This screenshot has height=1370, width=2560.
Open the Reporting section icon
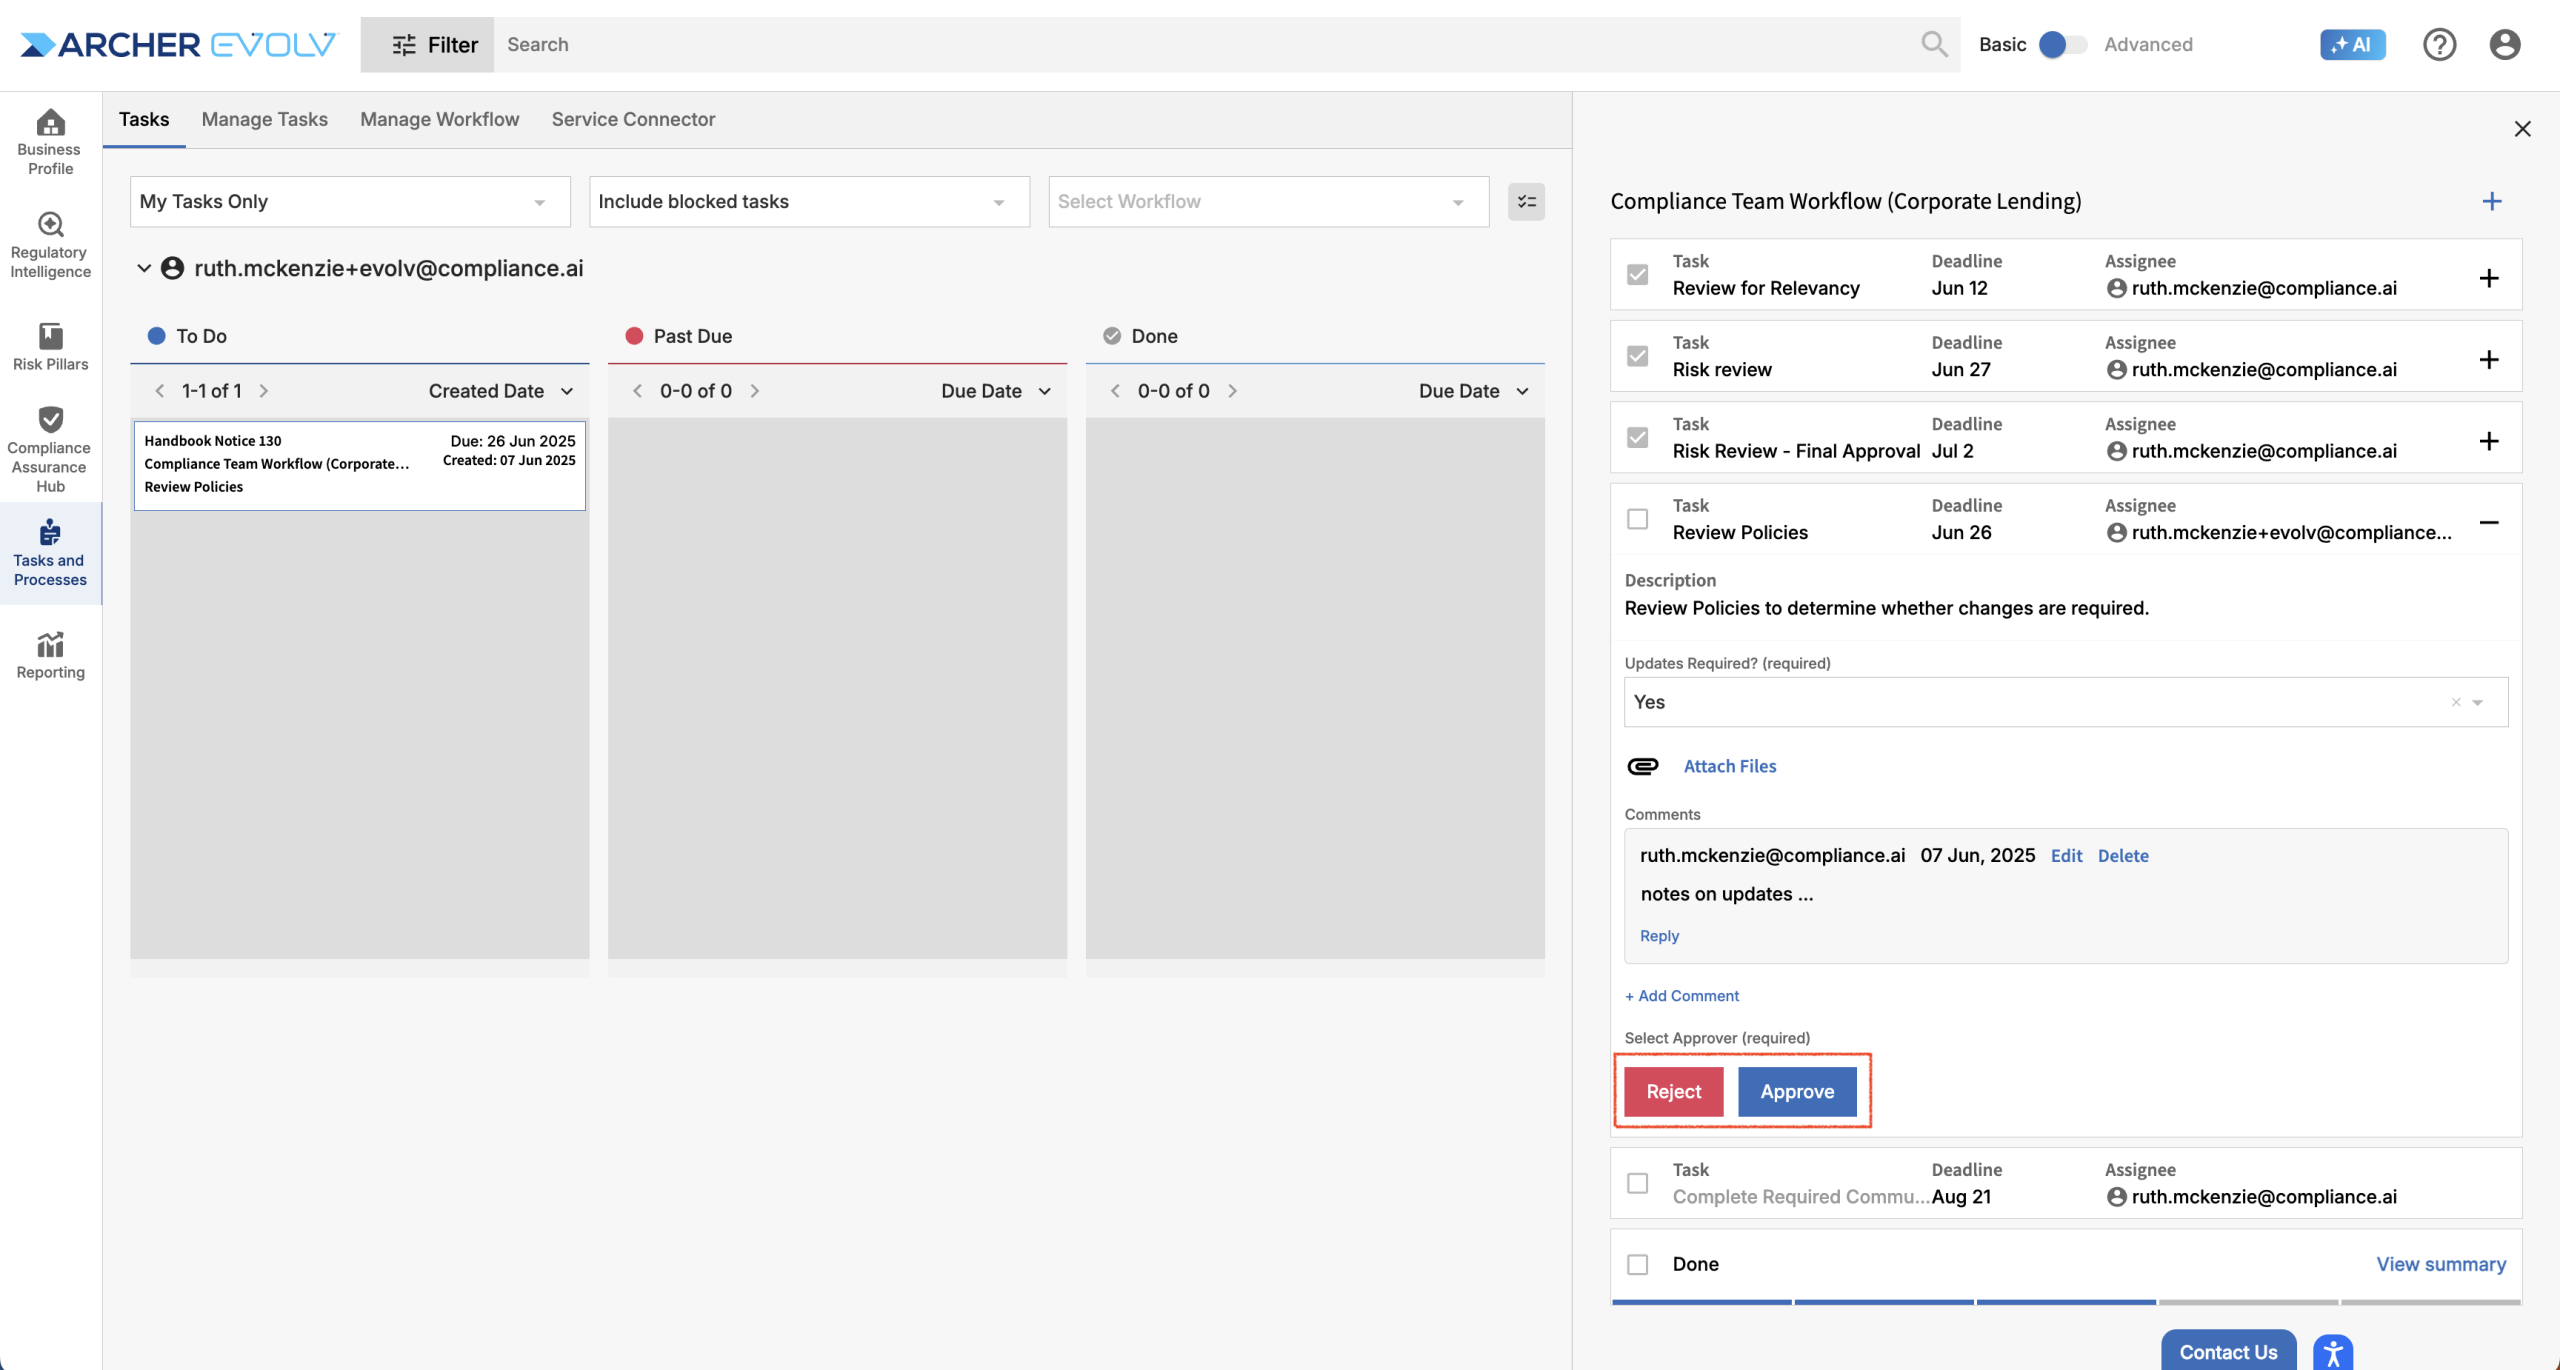point(50,655)
